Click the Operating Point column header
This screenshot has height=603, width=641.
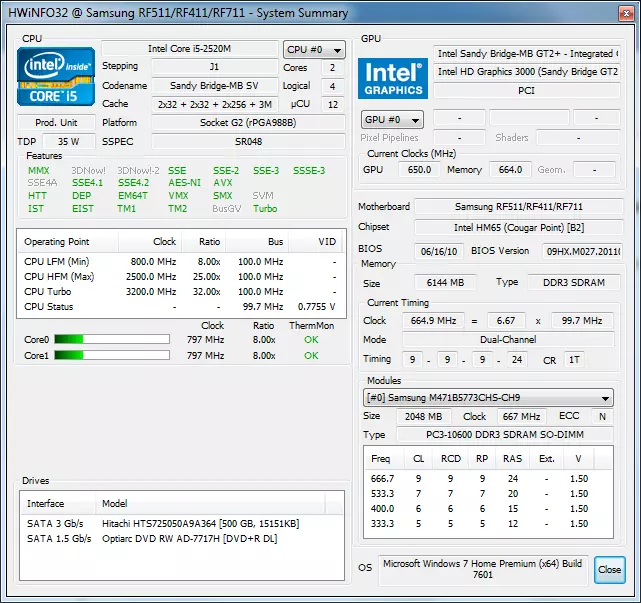68,242
